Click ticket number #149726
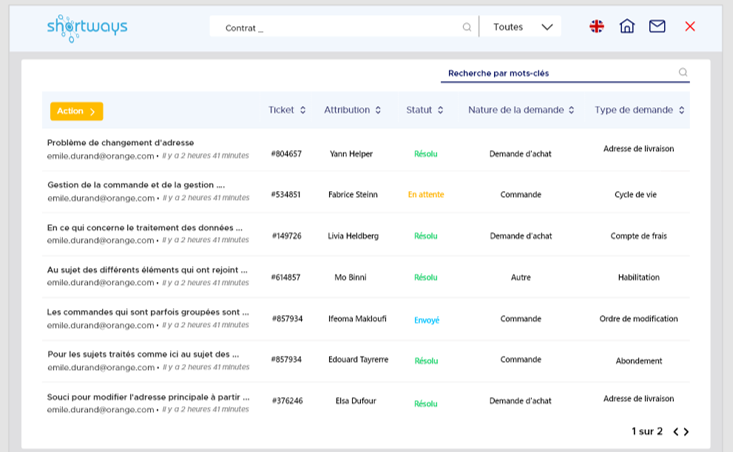The width and height of the screenshot is (733, 452). 287,236
